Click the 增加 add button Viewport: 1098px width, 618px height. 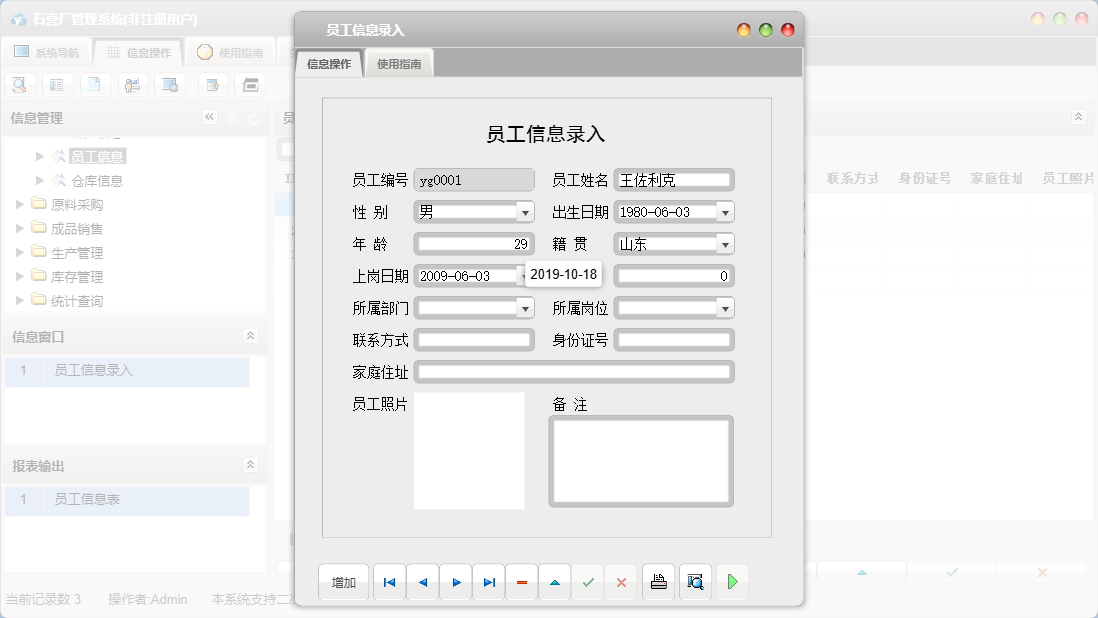(x=343, y=581)
